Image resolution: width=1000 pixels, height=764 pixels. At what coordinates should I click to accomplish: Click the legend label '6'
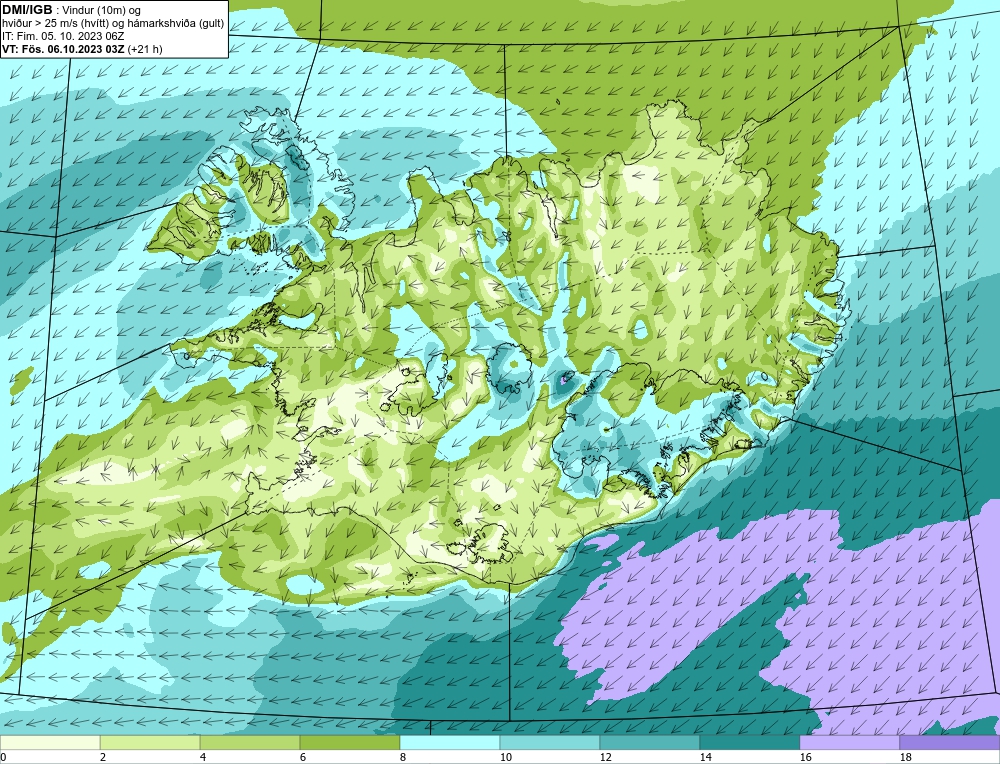click(303, 757)
